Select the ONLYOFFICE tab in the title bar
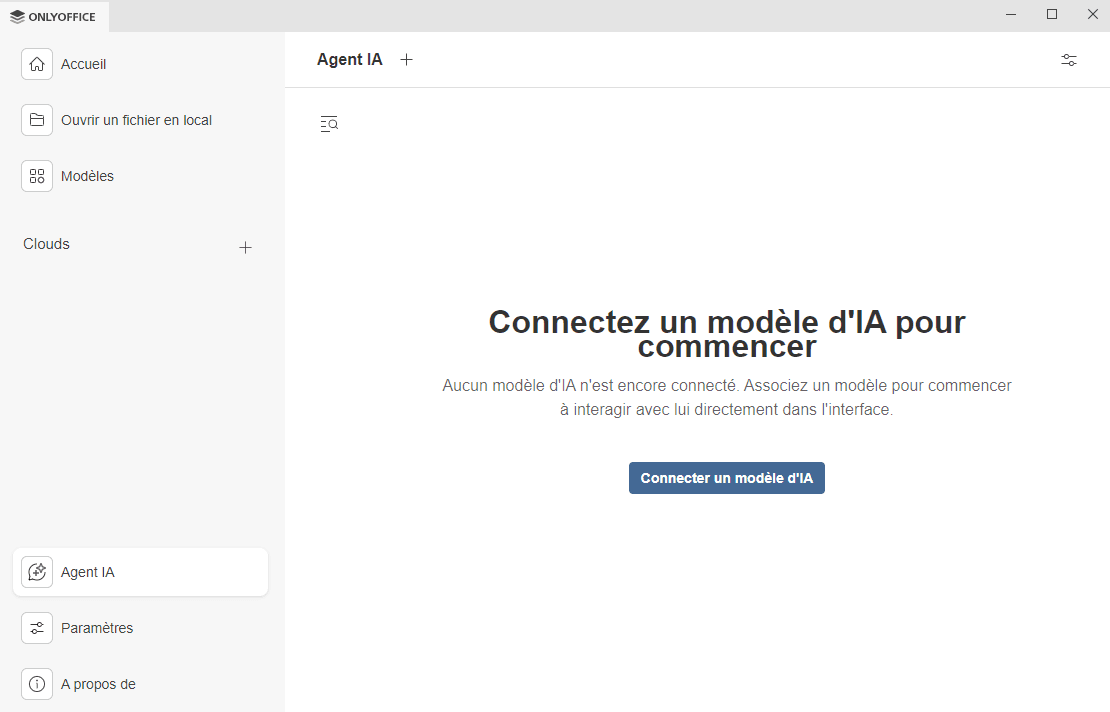The image size is (1110, 712). [54, 16]
